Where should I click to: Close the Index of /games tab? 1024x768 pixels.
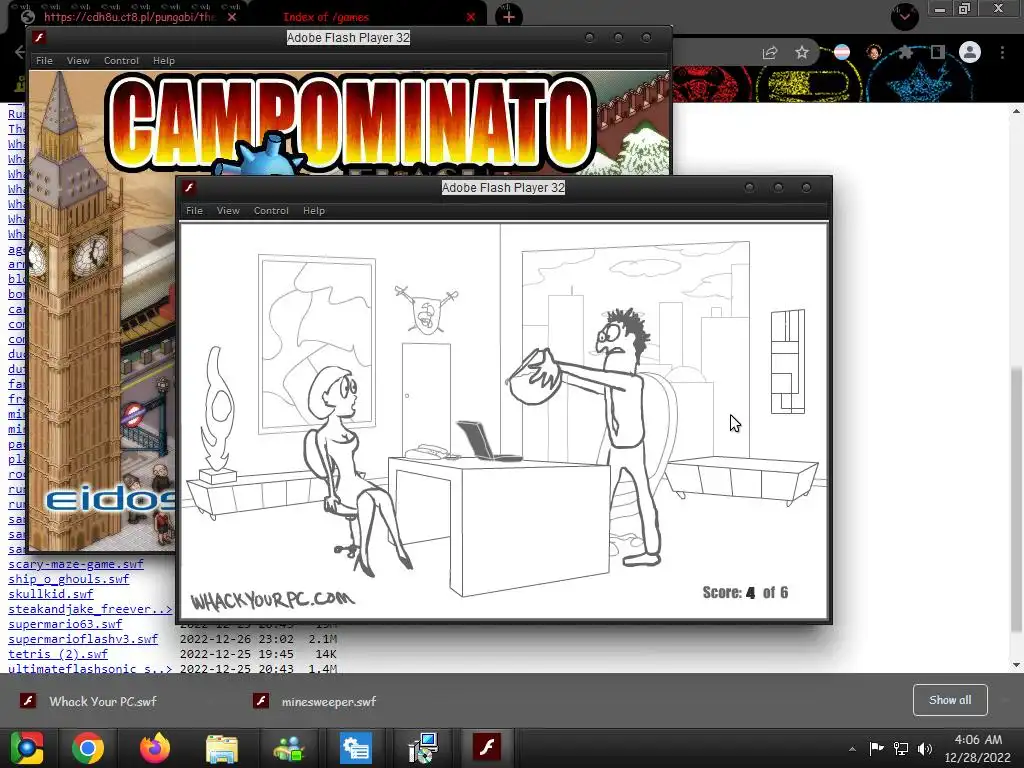tap(471, 17)
